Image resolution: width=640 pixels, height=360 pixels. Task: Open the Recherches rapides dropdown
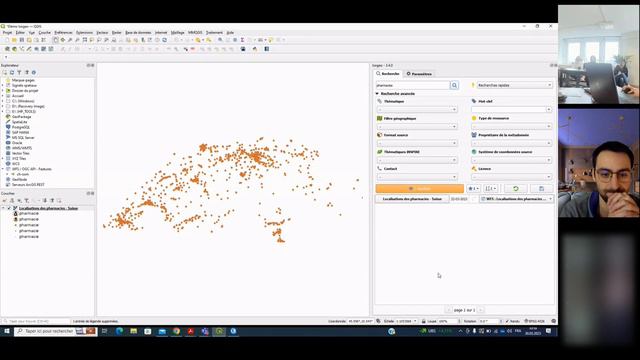[x=514, y=85]
